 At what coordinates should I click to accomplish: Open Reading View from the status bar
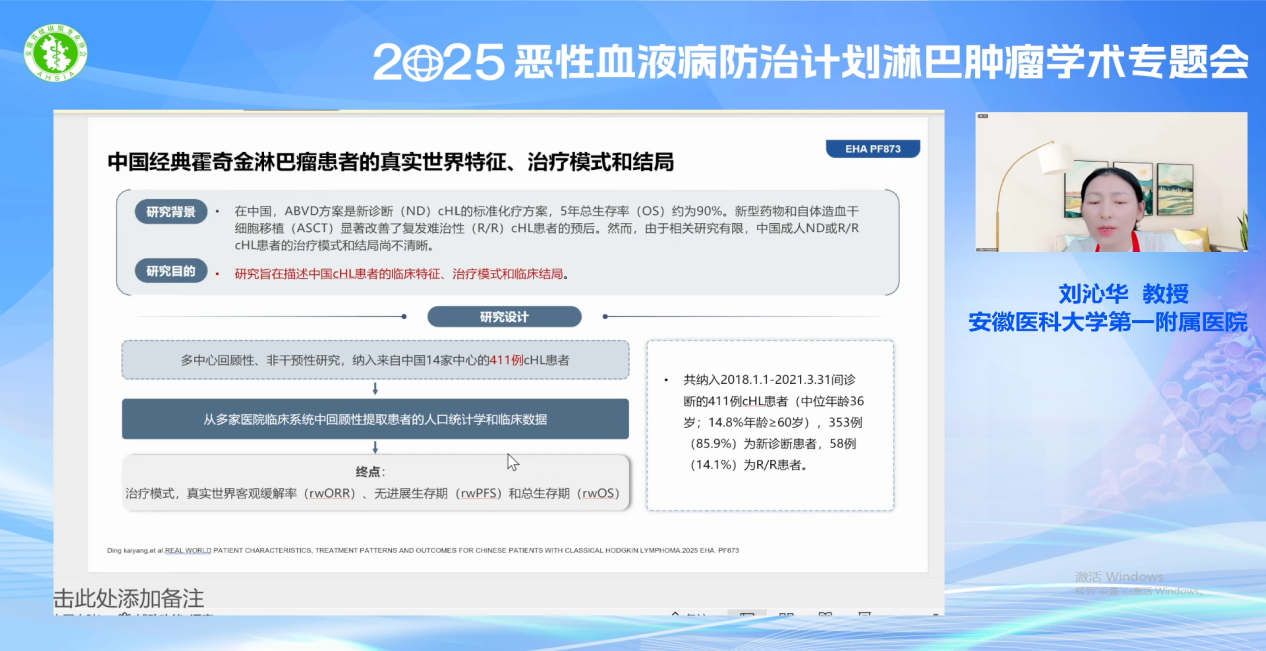click(825, 614)
